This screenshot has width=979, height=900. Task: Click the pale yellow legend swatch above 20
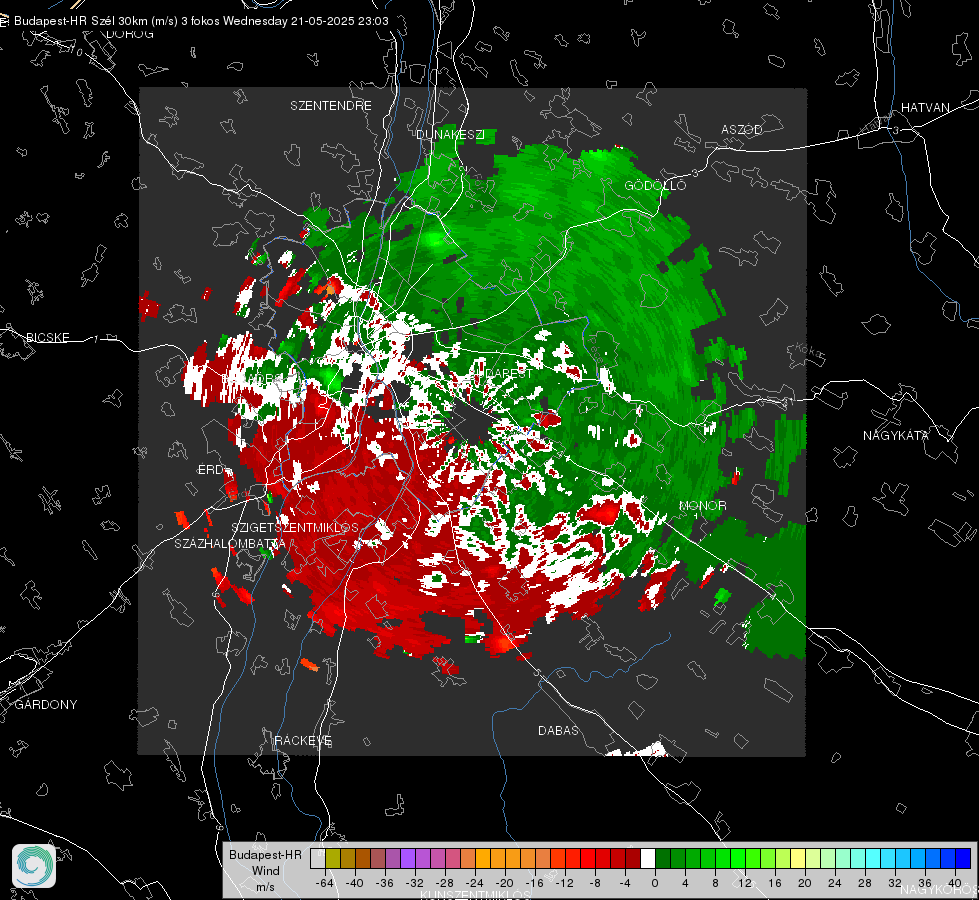(798, 858)
